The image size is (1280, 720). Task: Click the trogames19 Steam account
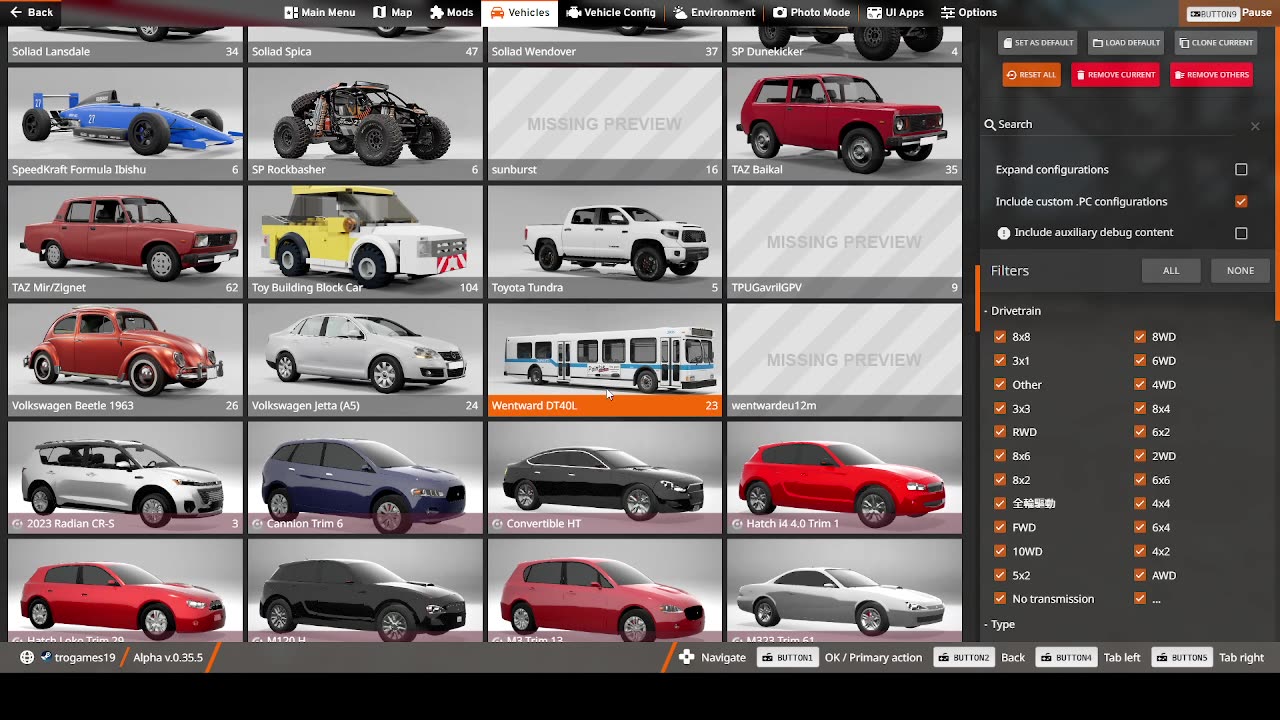click(x=77, y=657)
